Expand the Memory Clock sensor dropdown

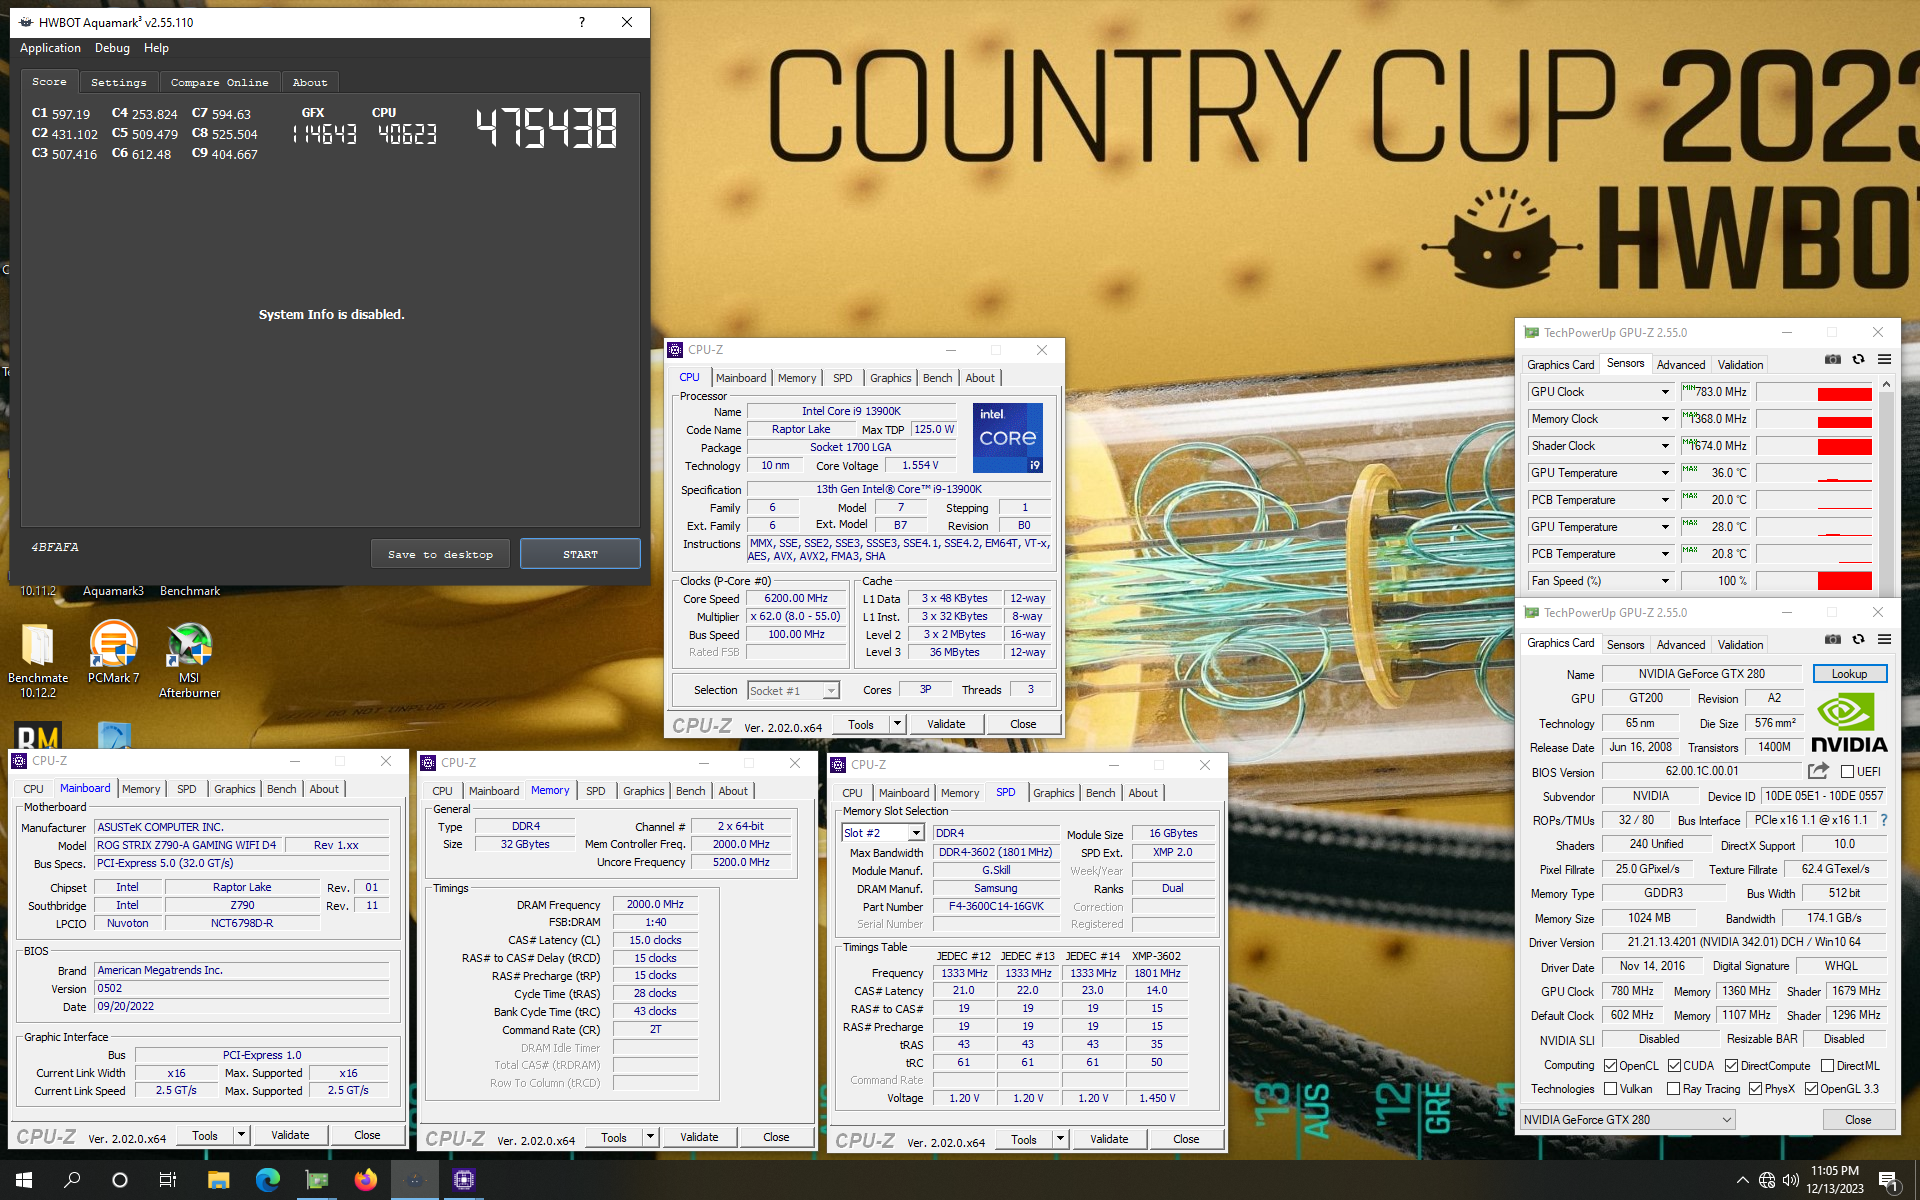point(1665,419)
